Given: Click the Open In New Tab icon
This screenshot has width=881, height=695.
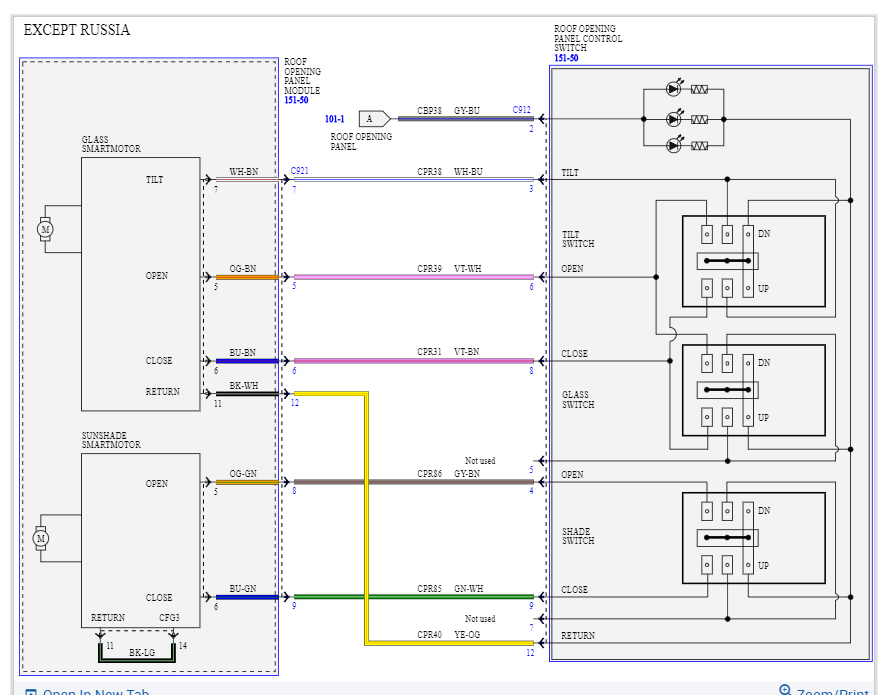Looking at the screenshot, I should coord(31,692).
